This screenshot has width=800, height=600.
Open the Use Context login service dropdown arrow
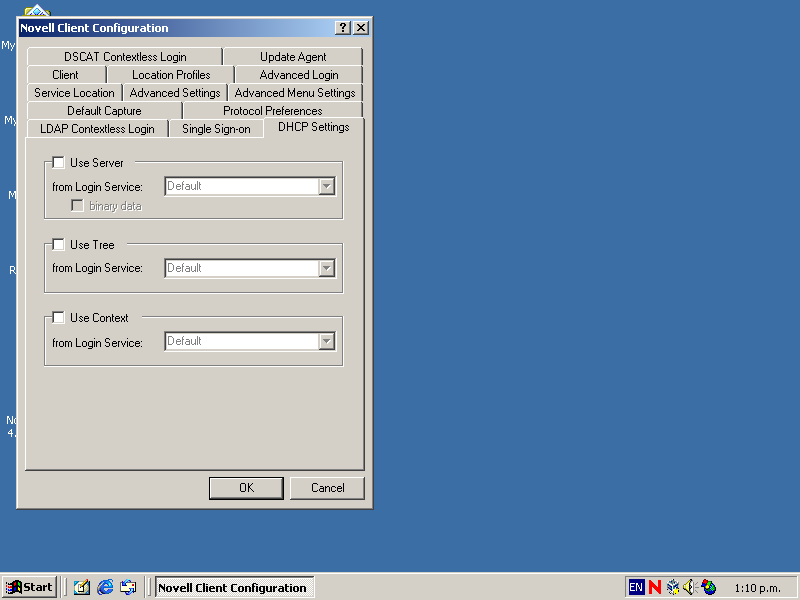click(327, 341)
